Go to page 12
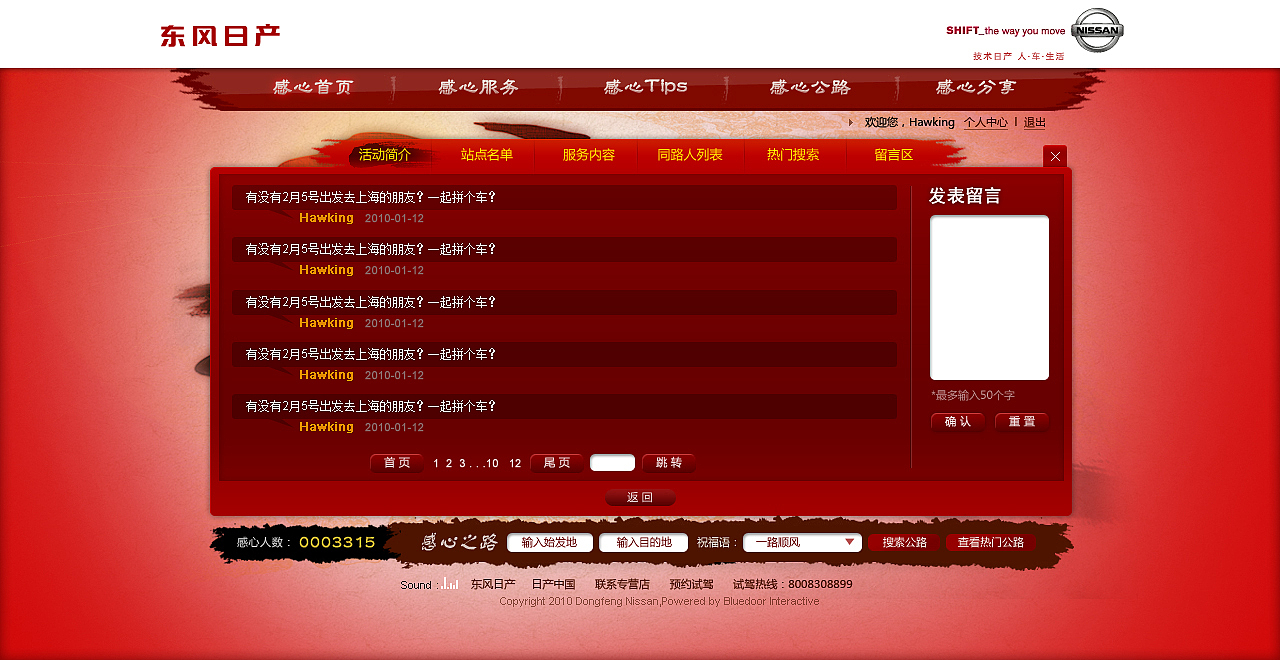Viewport: 1280px width, 660px height. (x=515, y=463)
